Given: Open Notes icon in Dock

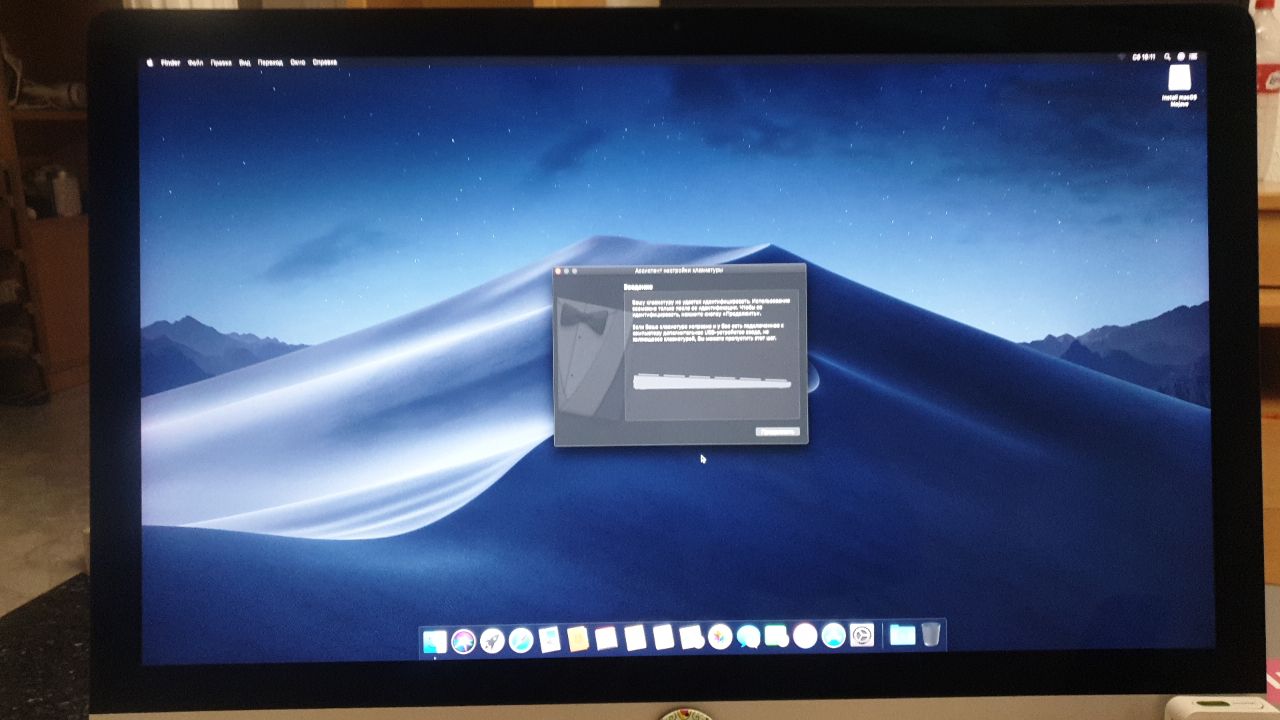Looking at the screenshot, I should pos(635,638).
